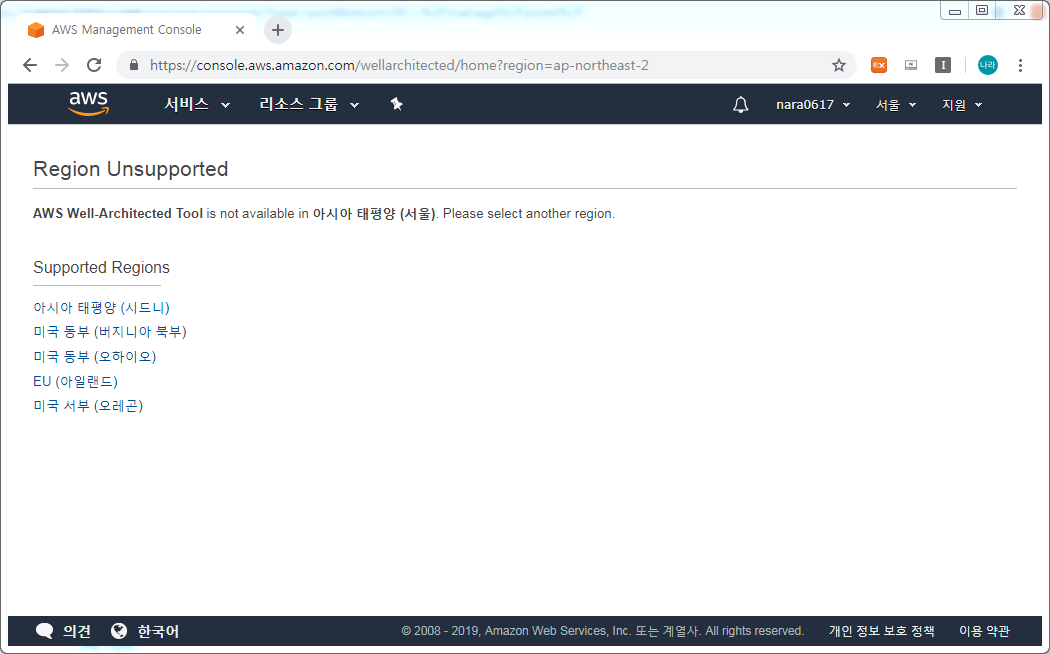Maximize the browser window
Screen dimensions: 1050x654
click(982, 11)
